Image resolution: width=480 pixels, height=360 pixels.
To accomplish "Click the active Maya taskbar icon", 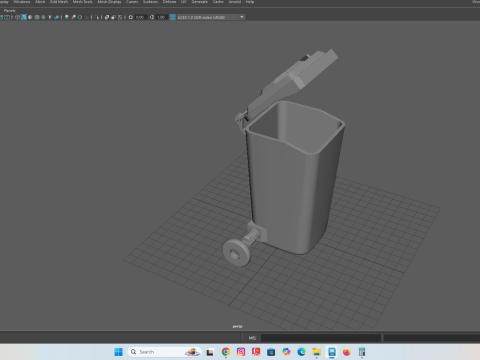I will tap(332, 352).
